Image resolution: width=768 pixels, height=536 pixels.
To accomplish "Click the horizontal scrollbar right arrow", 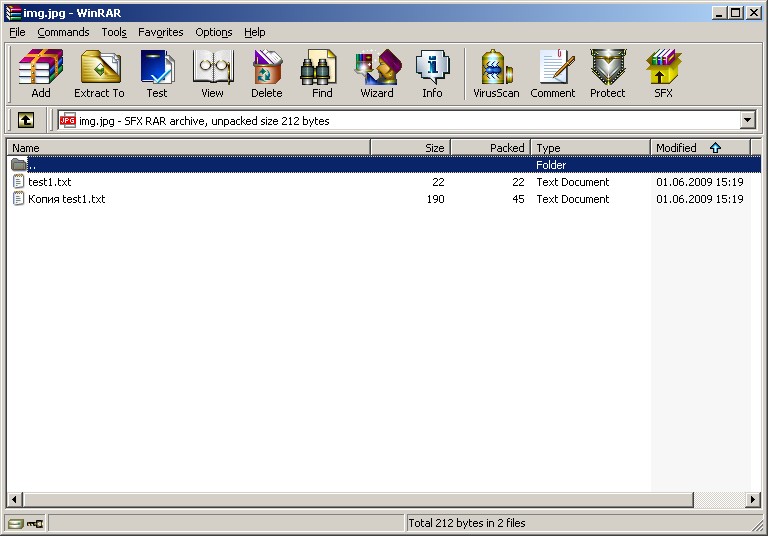I will pyautogui.click(x=753, y=500).
